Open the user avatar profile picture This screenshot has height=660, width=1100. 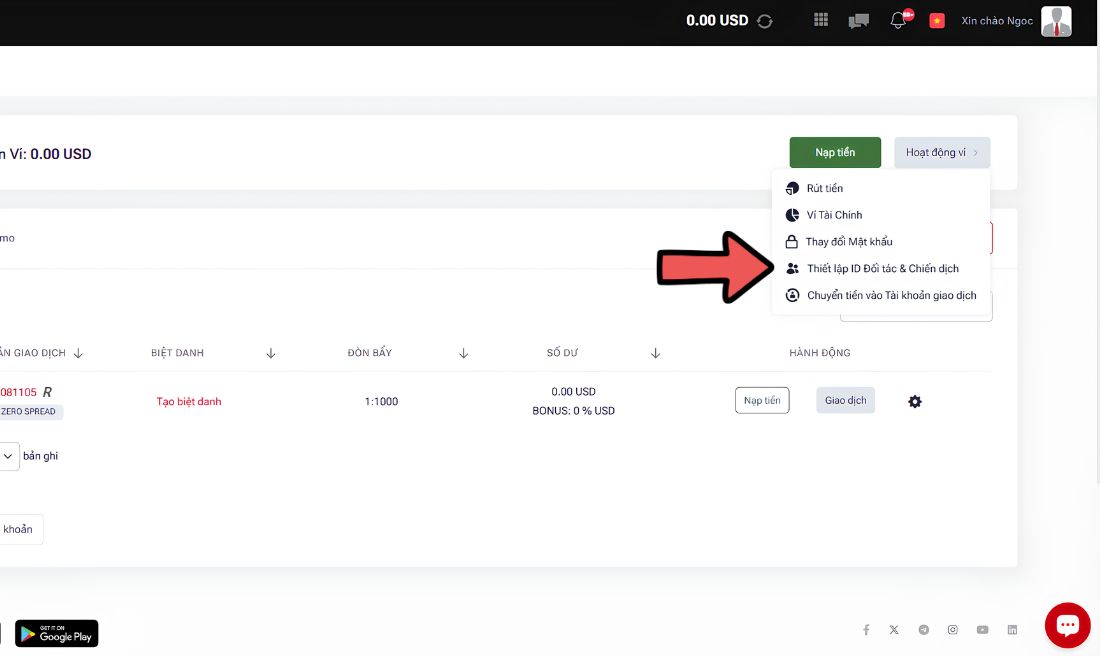click(1056, 21)
